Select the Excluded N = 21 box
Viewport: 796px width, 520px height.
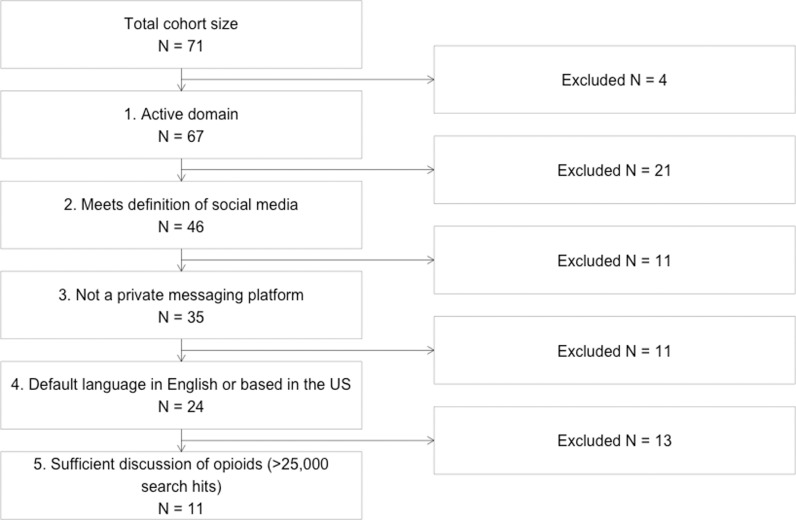click(x=614, y=170)
